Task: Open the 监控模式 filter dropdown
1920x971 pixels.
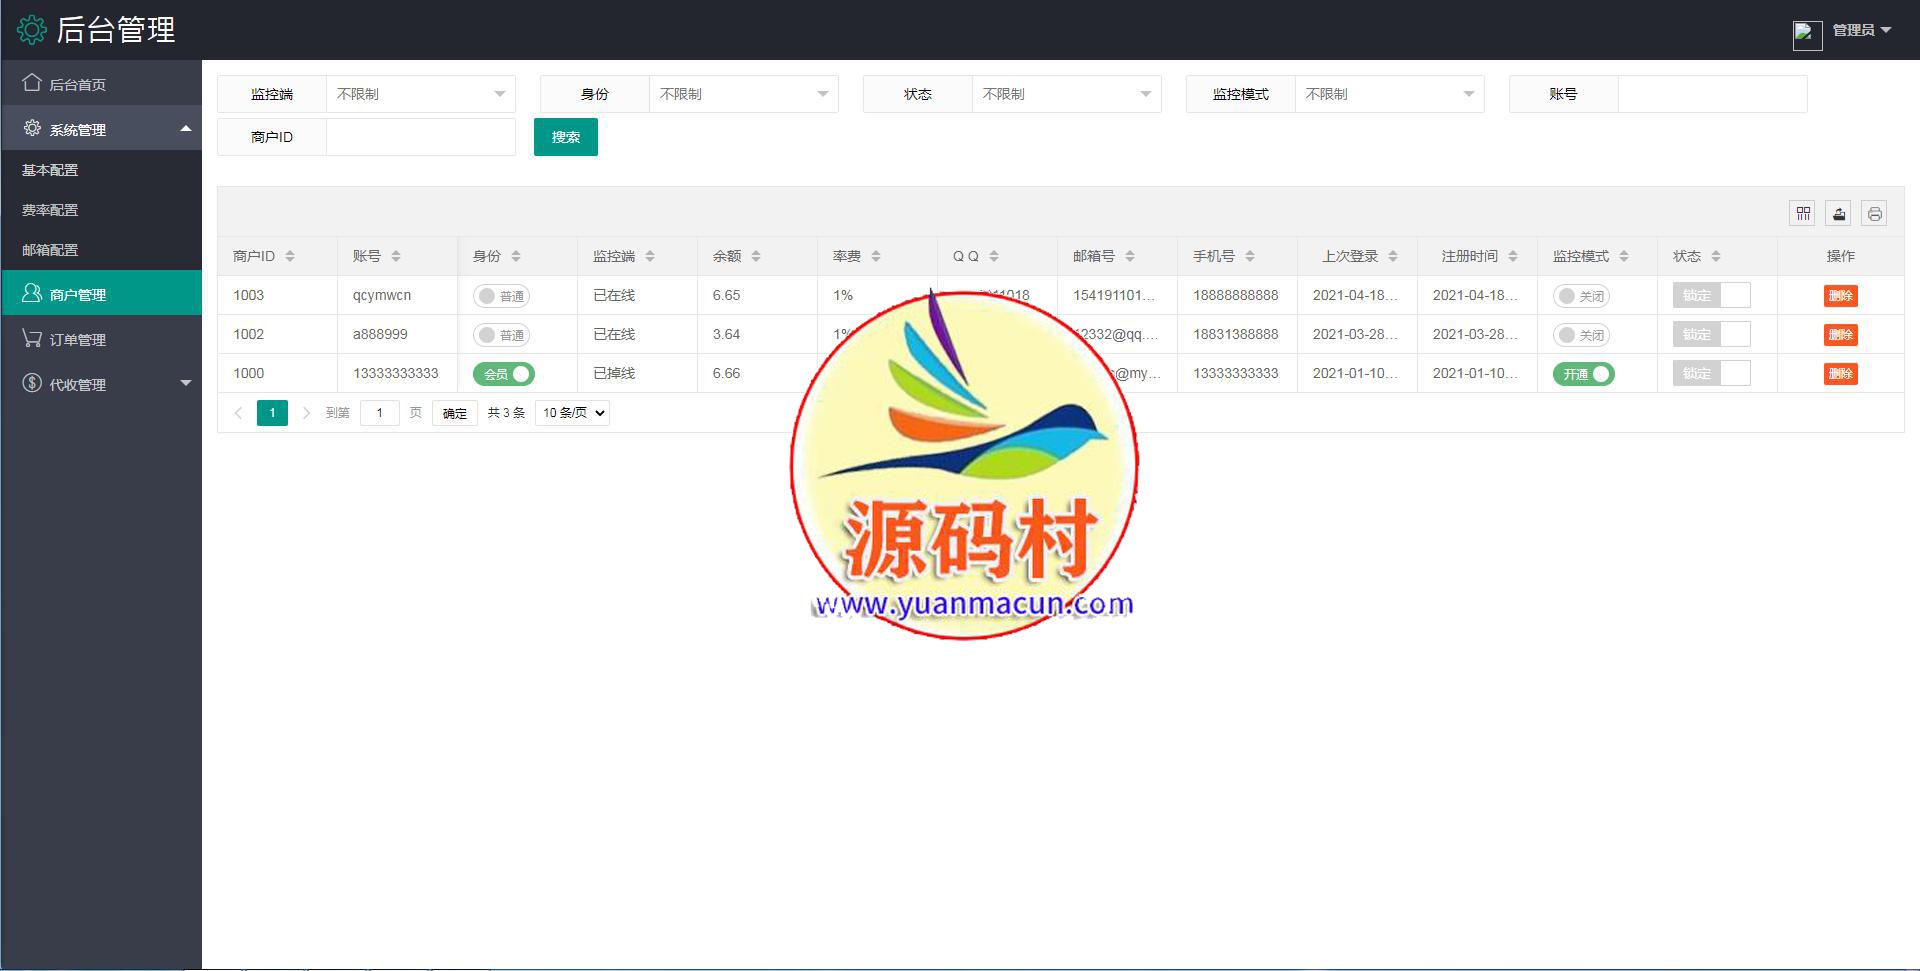Action: 1389,94
